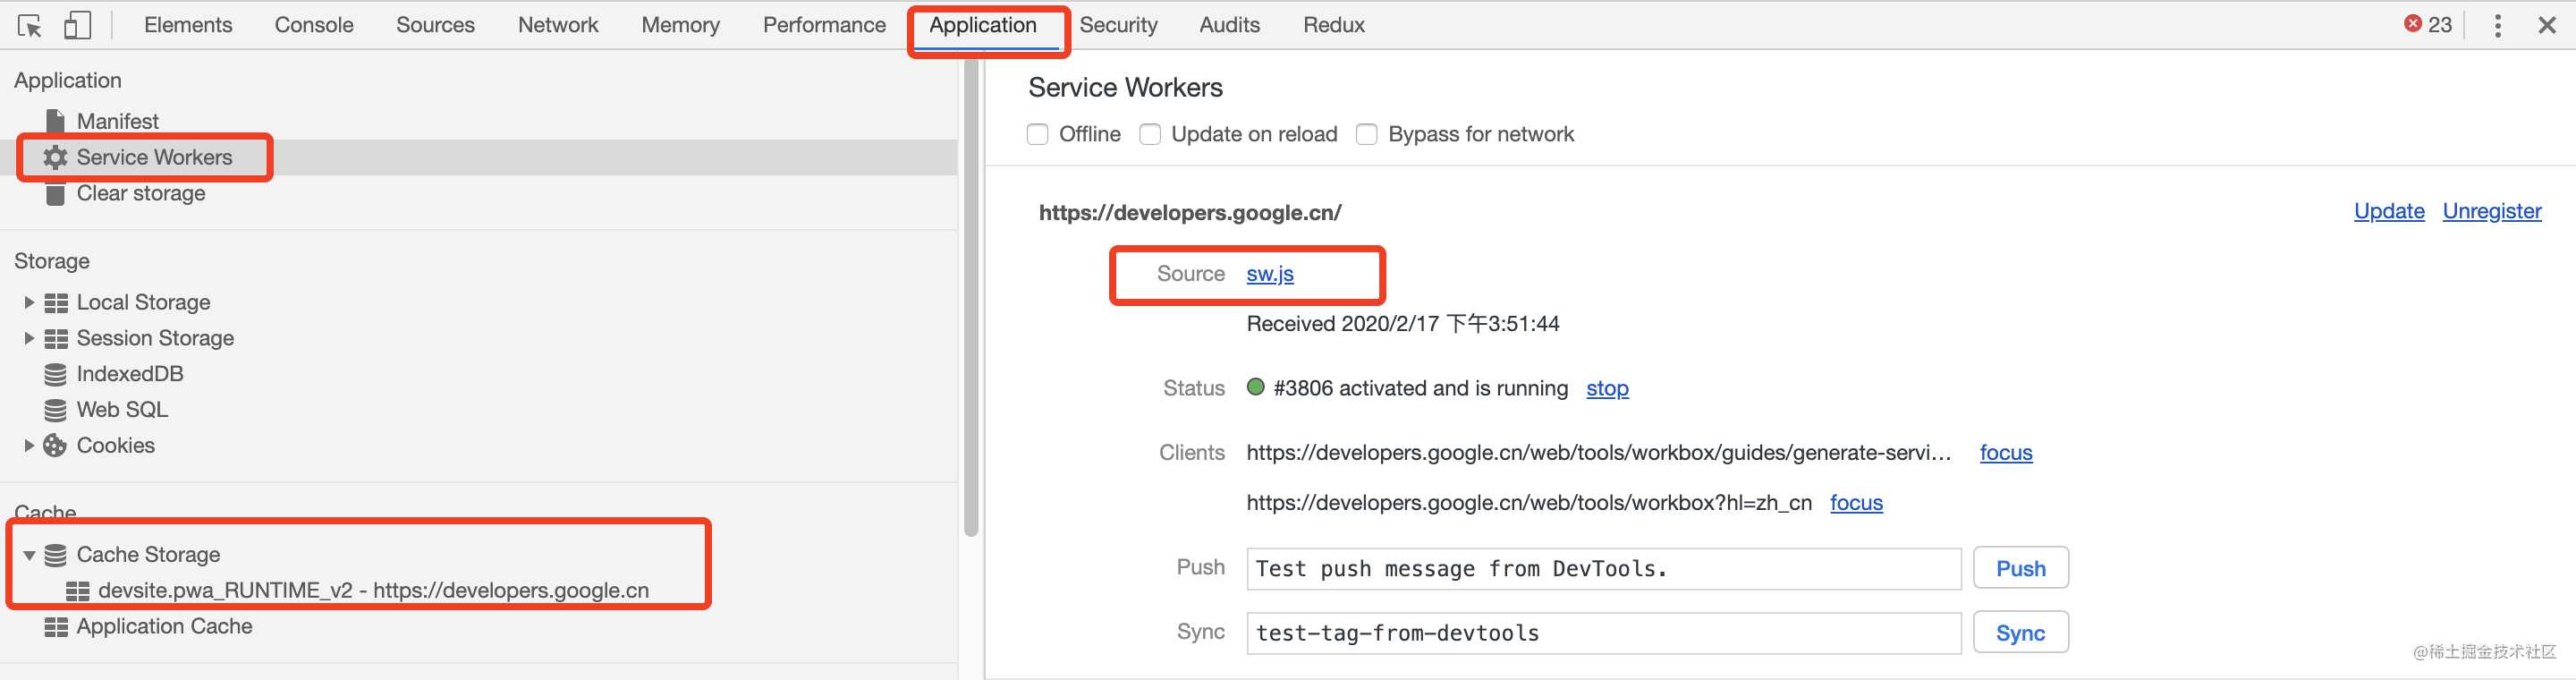Close the DevTools panel
2576x680 pixels.
point(2546,25)
